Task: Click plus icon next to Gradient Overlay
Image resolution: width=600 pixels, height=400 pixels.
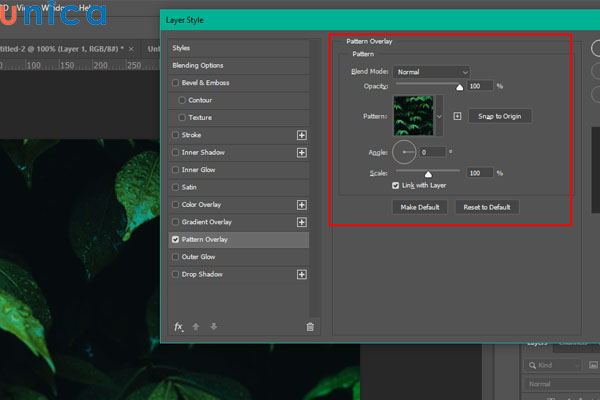Action: tap(301, 222)
